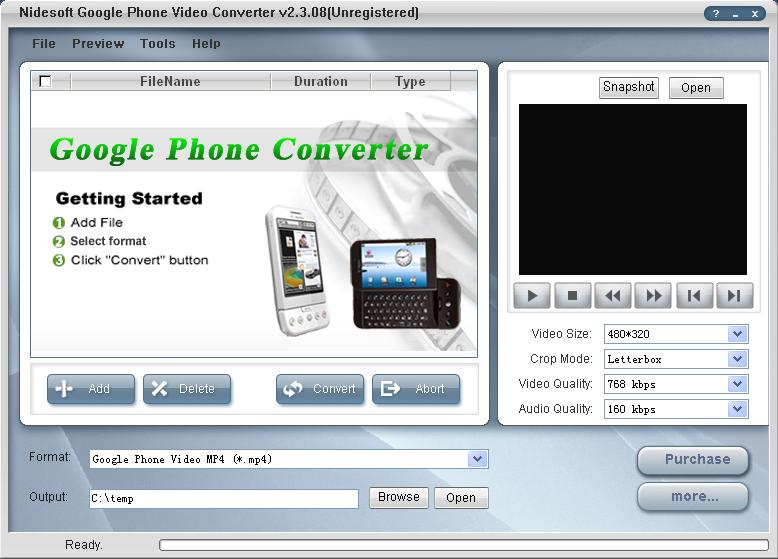Click the Output path field showing C:\temp
Viewport: 778px width, 559px height.
coord(224,498)
